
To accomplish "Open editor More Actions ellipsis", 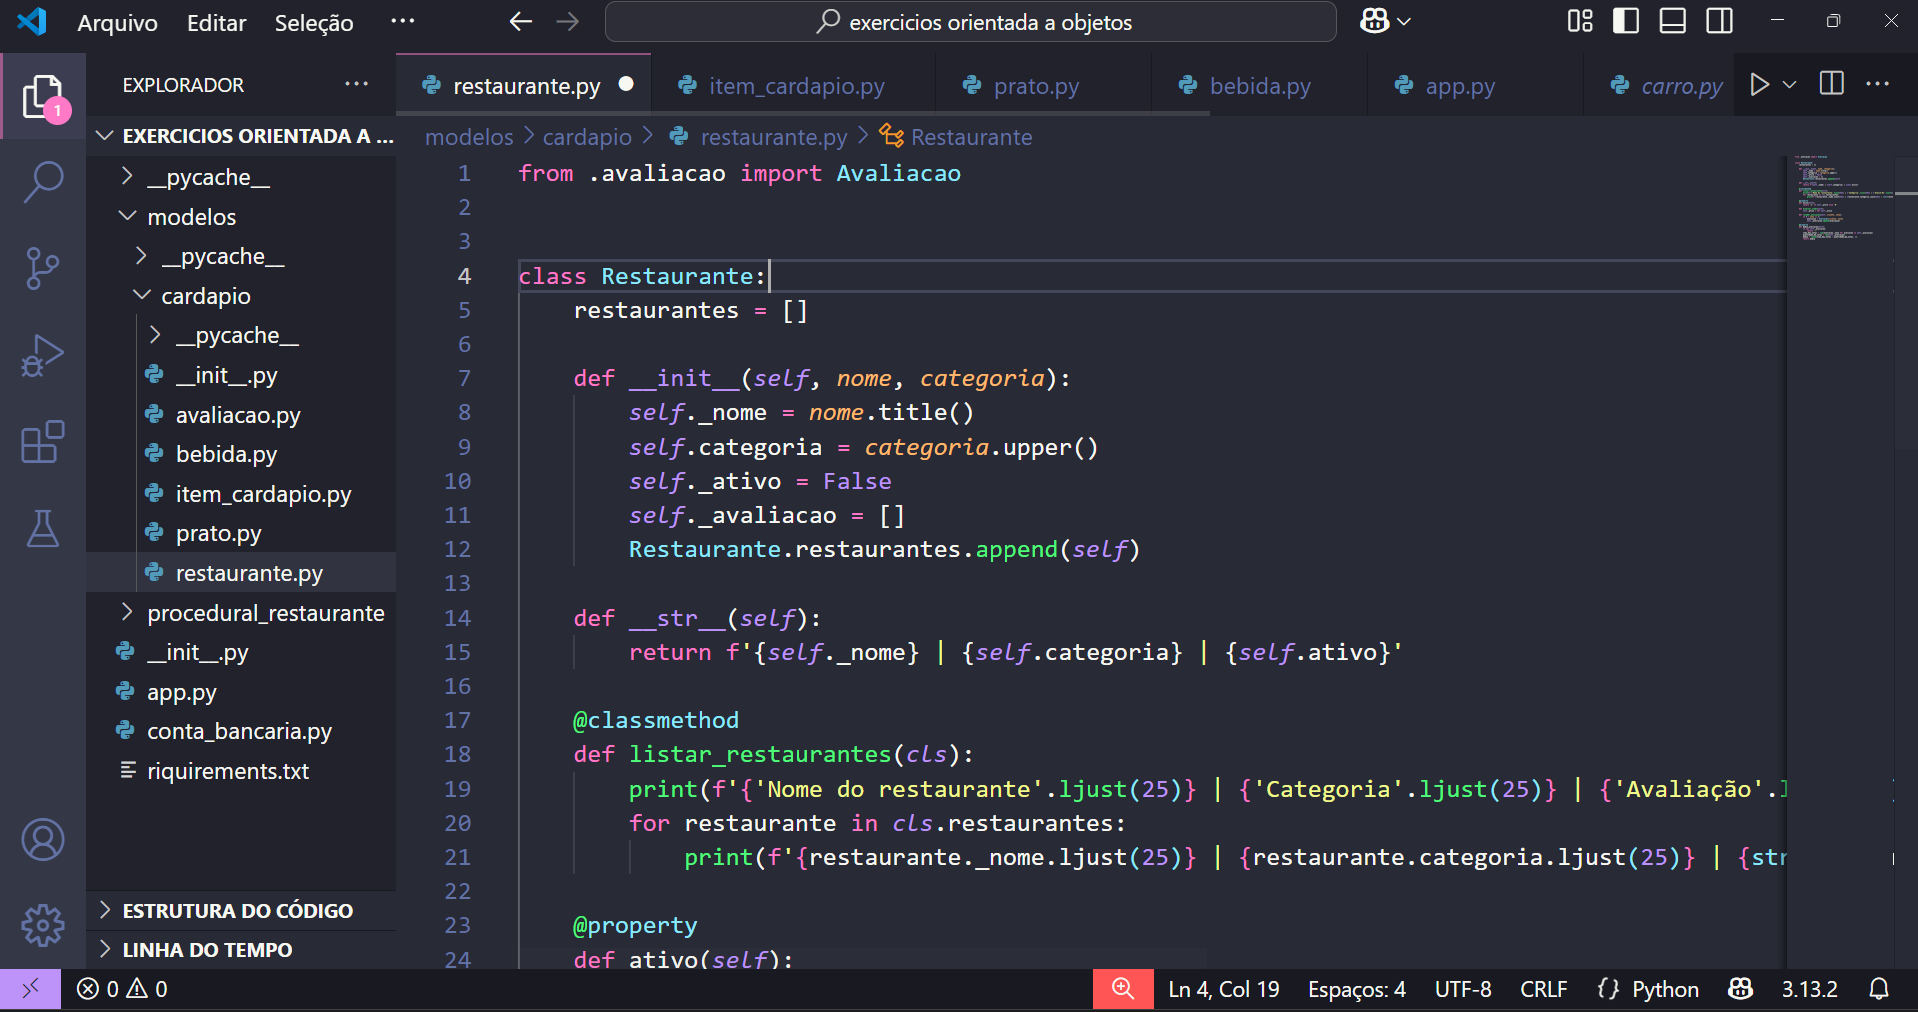I will (x=1878, y=84).
